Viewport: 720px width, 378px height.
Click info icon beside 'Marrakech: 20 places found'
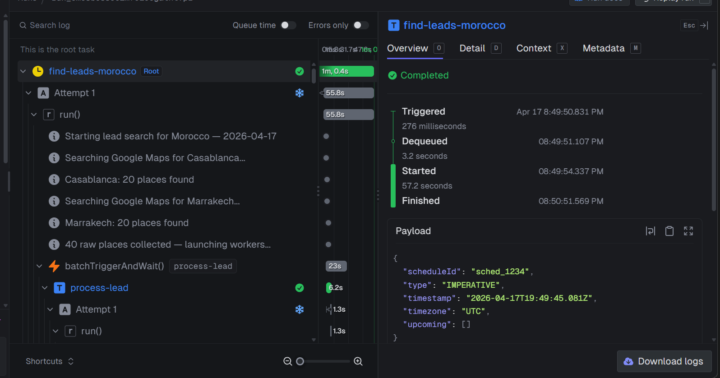pos(54,223)
